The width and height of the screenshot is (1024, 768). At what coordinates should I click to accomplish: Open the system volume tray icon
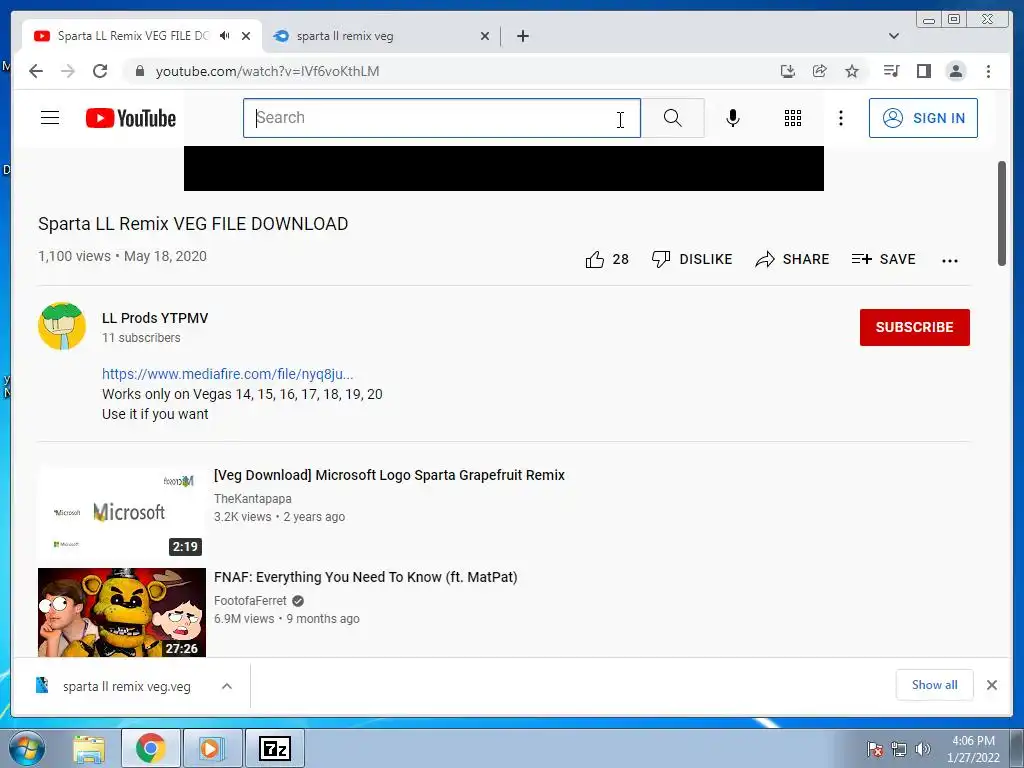point(923,749)
